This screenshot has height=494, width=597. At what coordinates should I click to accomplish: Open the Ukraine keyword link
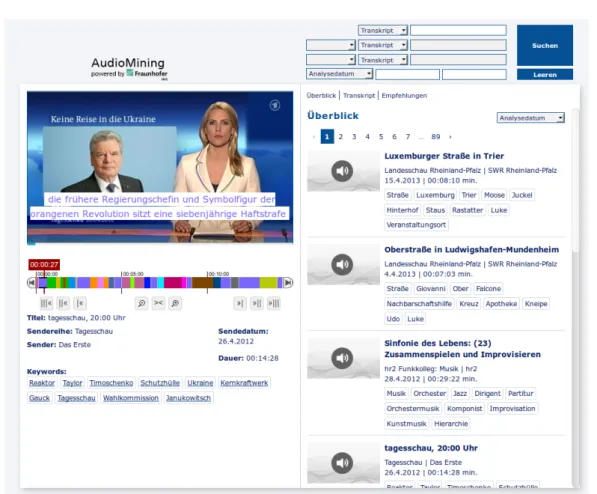tap(200, 383)
